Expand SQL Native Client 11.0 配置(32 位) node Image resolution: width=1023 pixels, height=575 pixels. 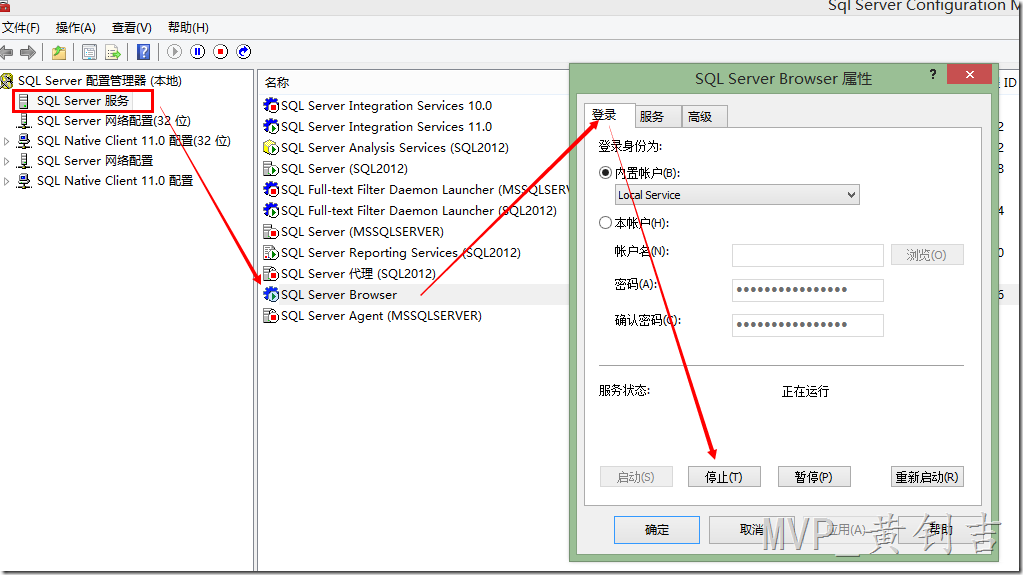point(7,141)
